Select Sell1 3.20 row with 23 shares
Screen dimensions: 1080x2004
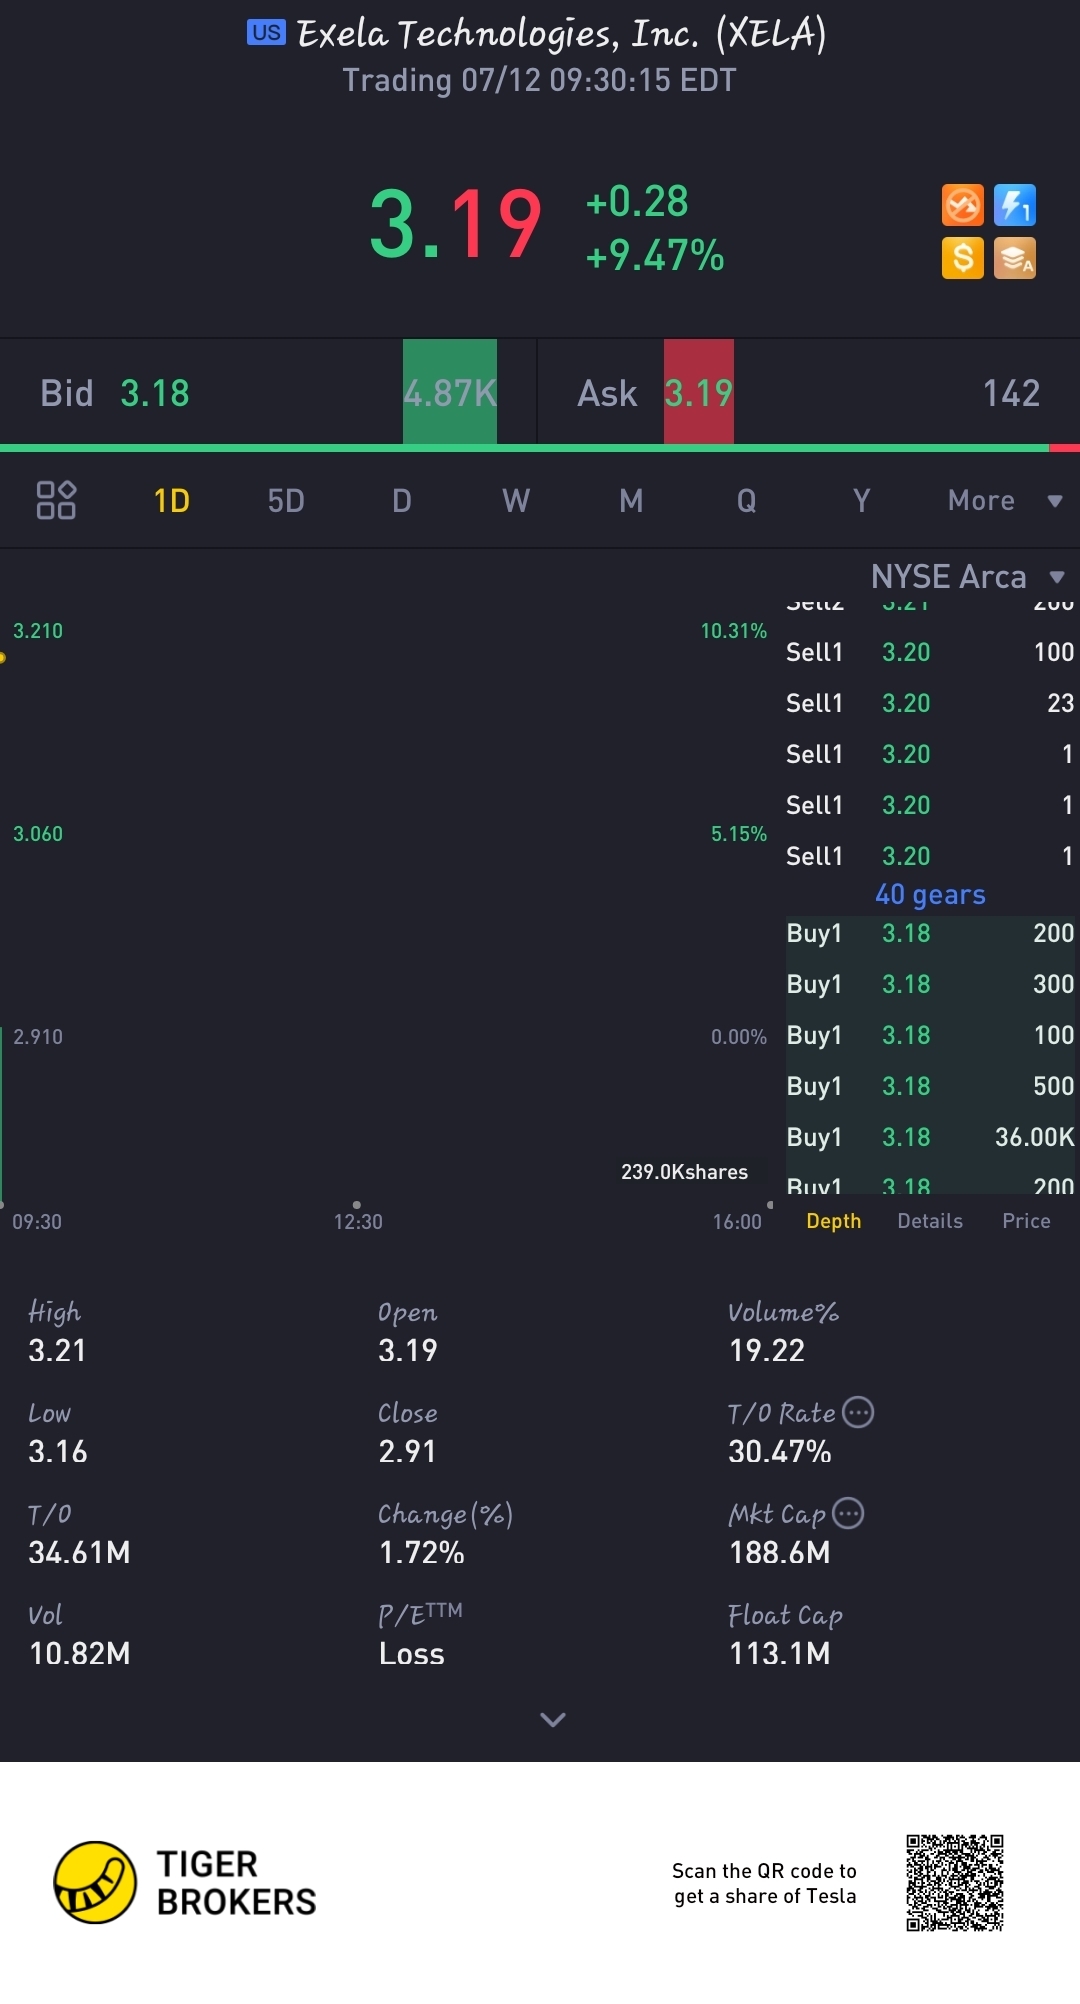click(930, 703)
